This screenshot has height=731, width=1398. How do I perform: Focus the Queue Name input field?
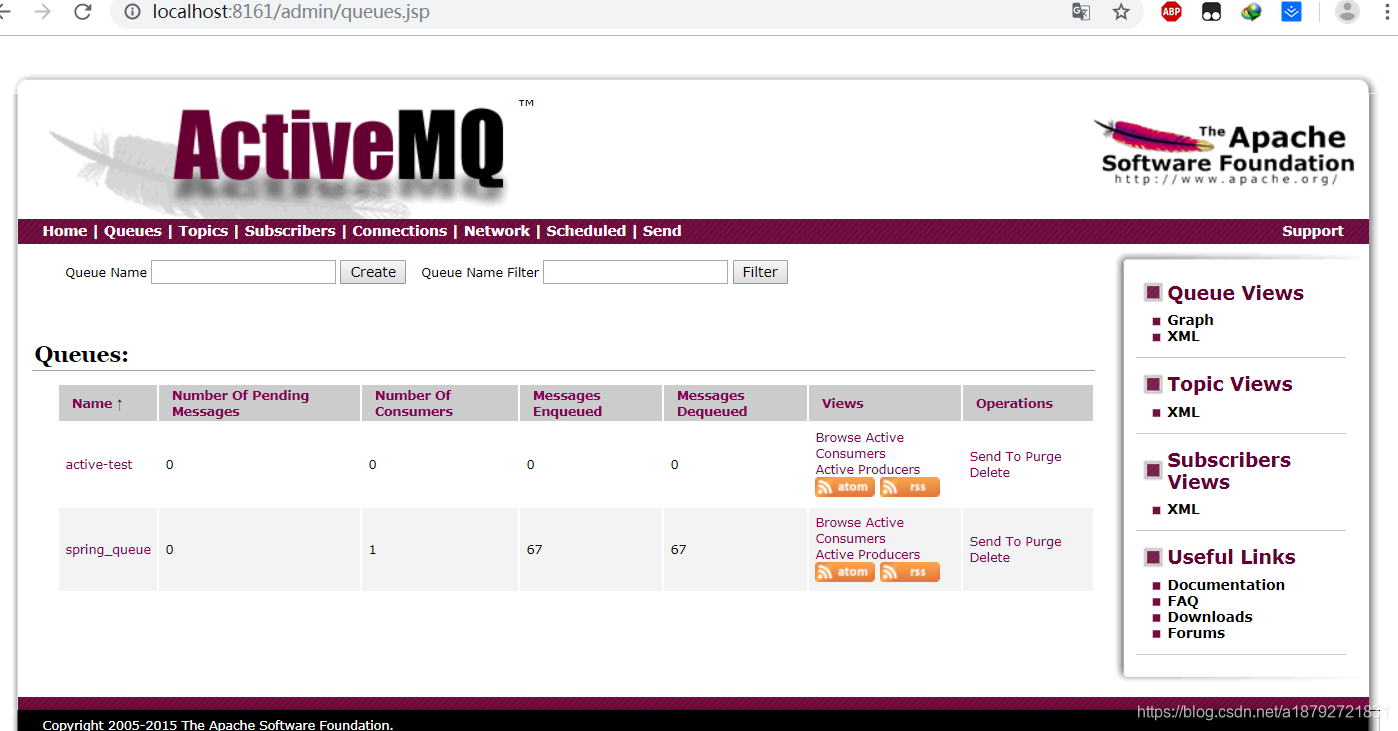[243, 272]
